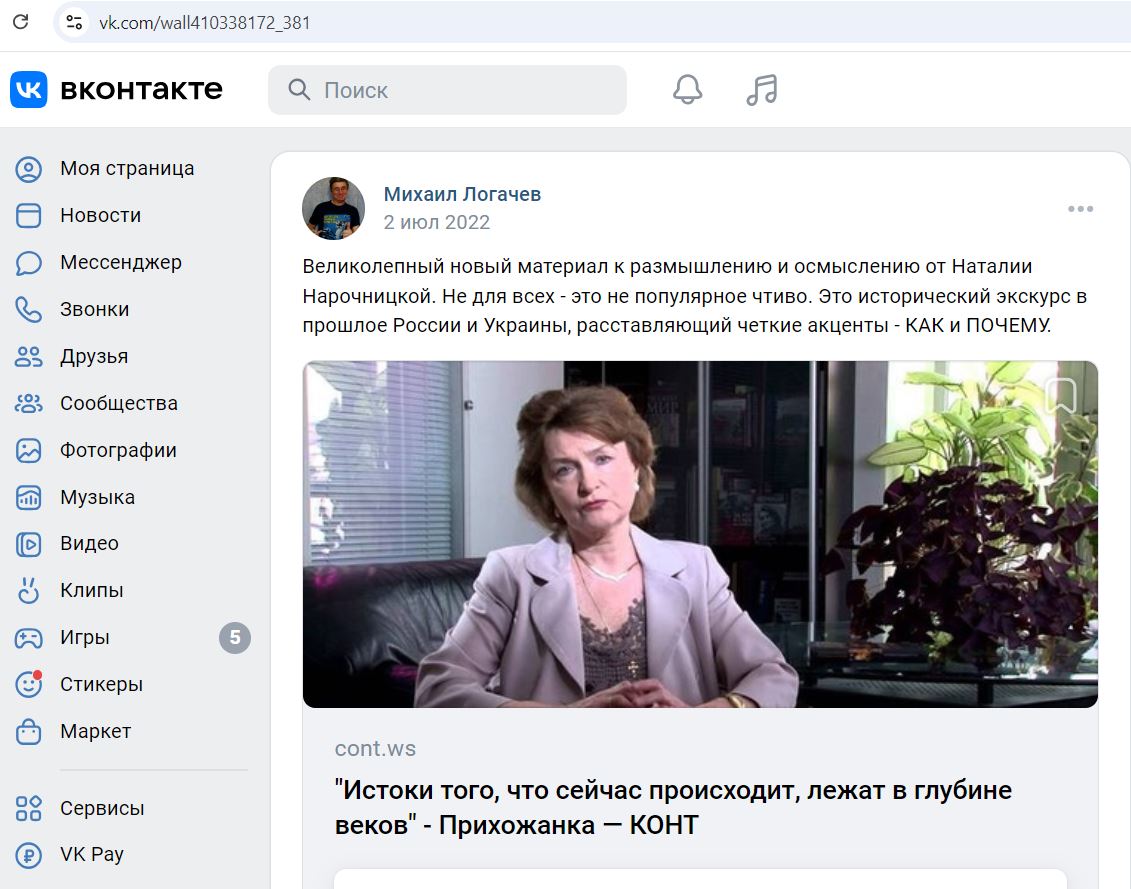The width and height of the screenshot is (1131, 889).
Task: Open the Games controller icon
Action: [29, 638]
